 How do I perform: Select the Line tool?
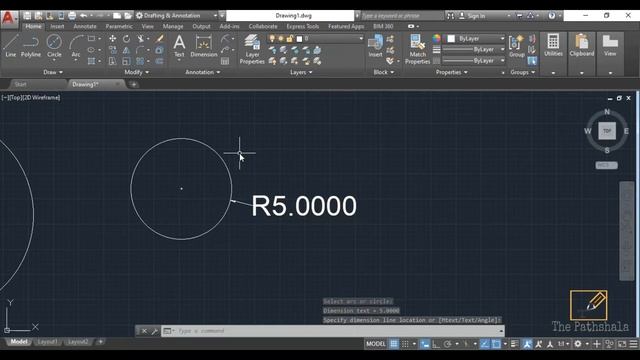[x=11, y=46]
